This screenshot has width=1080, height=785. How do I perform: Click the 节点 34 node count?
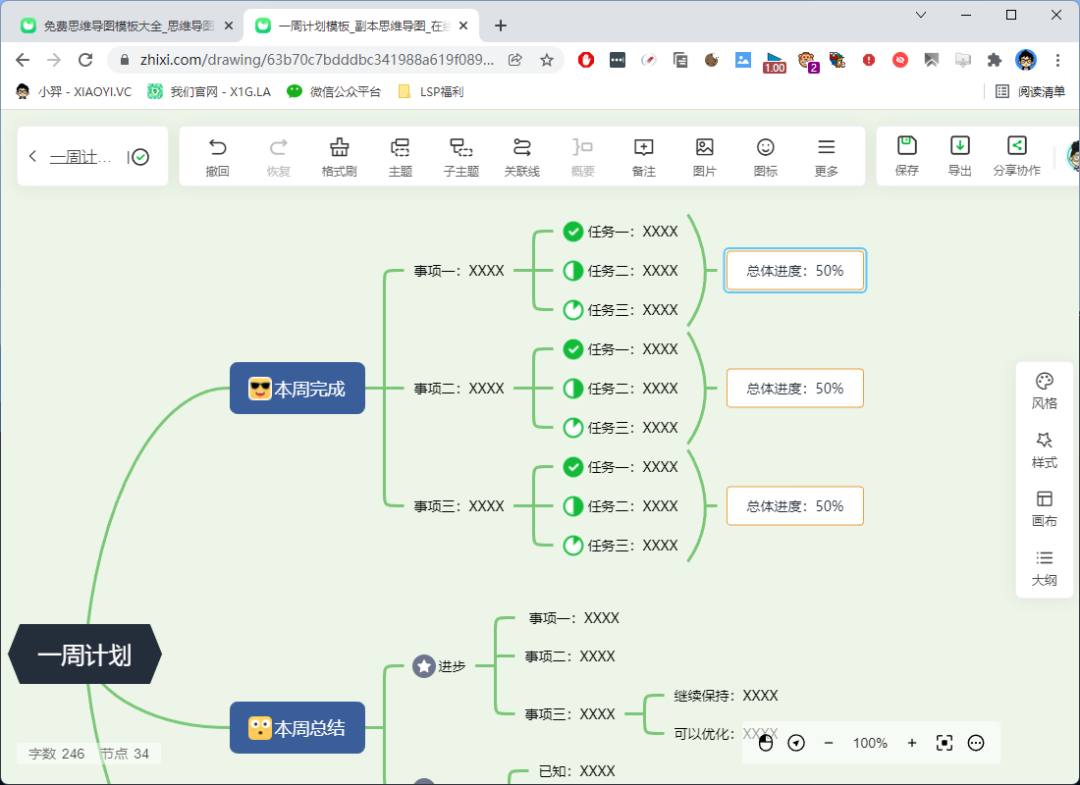pos(125,753)
